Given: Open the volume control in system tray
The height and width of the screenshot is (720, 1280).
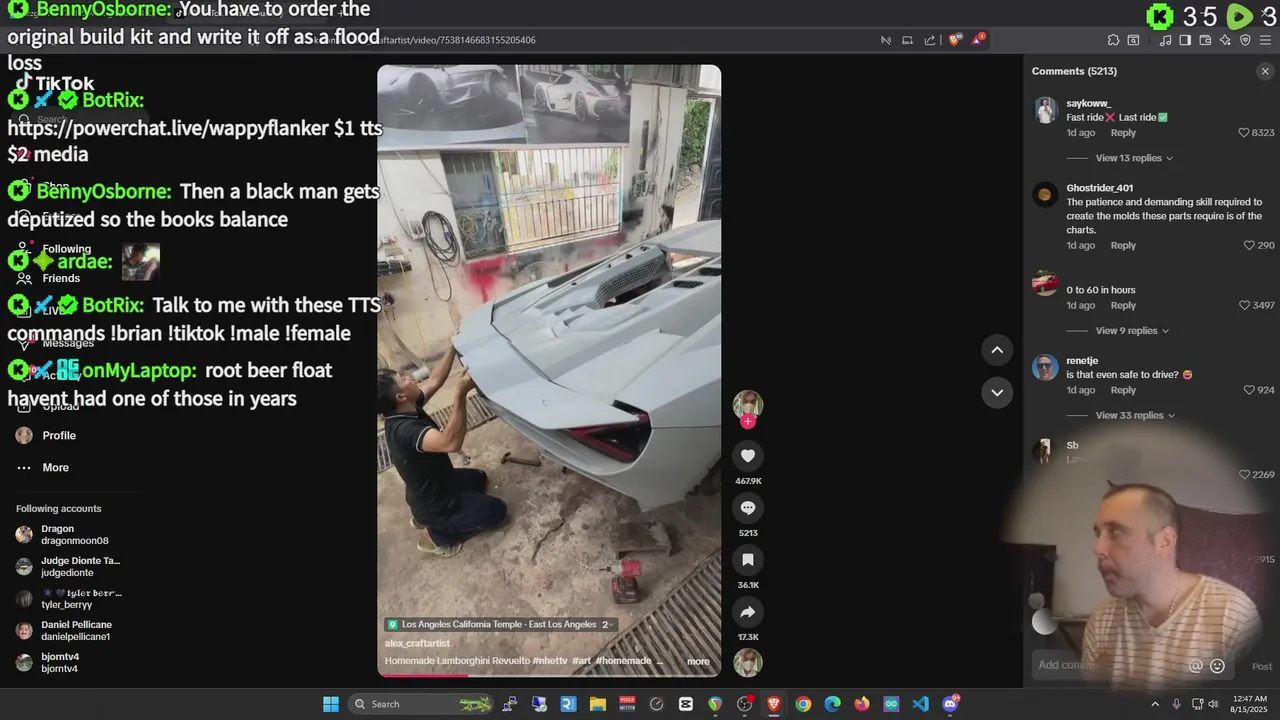Looking at the screenshot, I should click(1214, 704).
